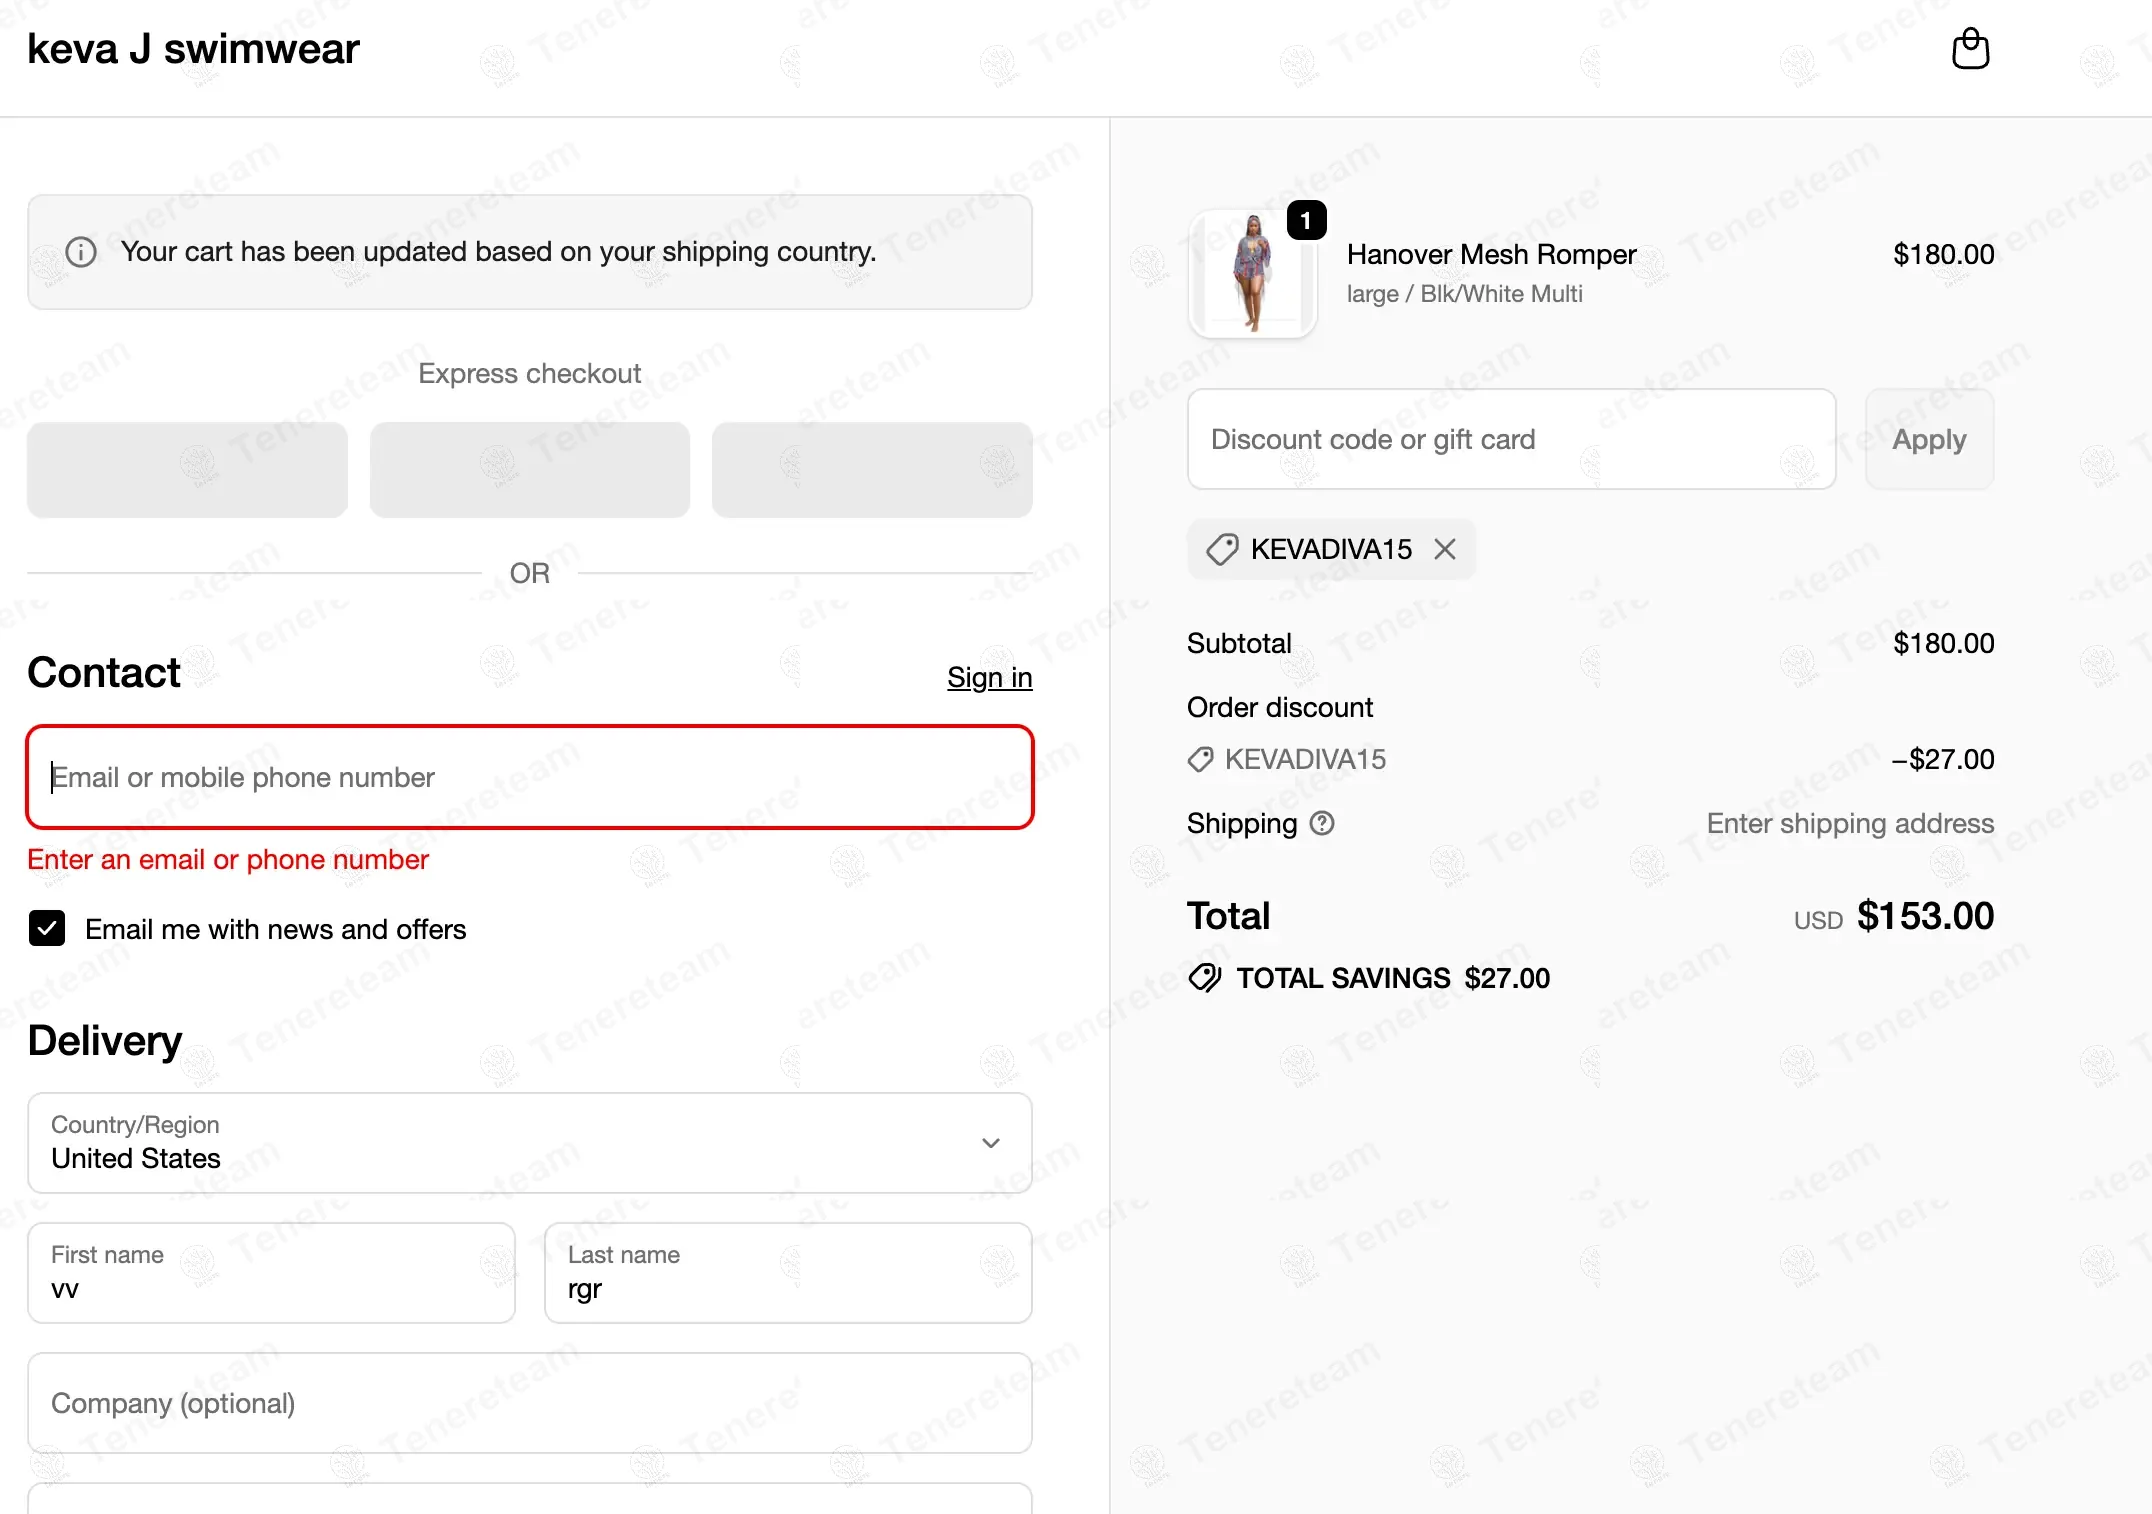
Task: Click the order discount KEVADIVA15 tag icon
Action: 1200,759
